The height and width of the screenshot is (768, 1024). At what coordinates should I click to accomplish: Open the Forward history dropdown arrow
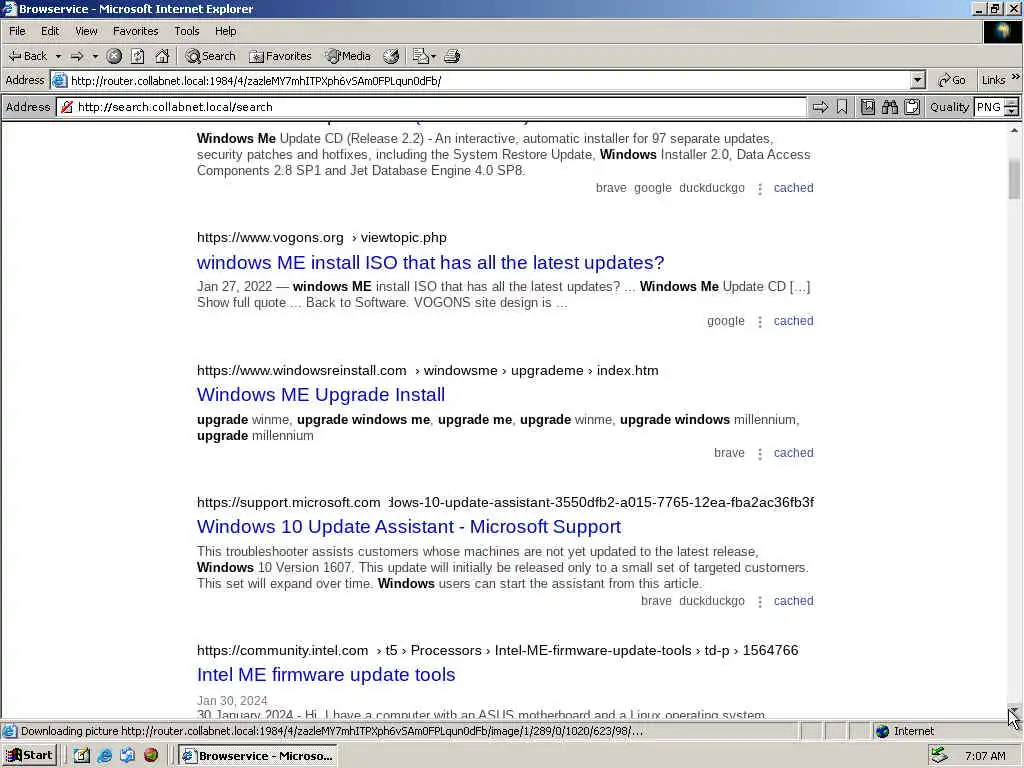[95, 56]
